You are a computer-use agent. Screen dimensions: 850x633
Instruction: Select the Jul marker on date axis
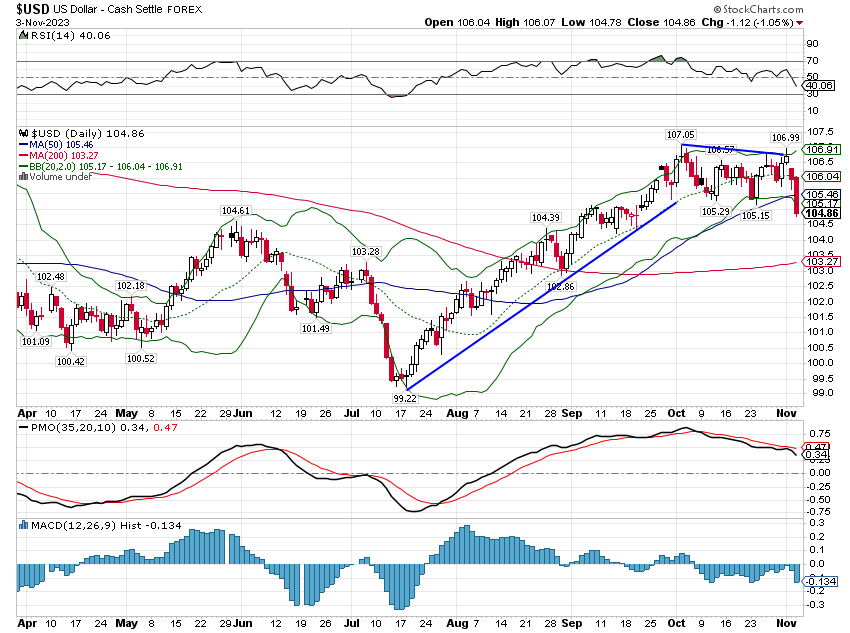click(351, 411)
